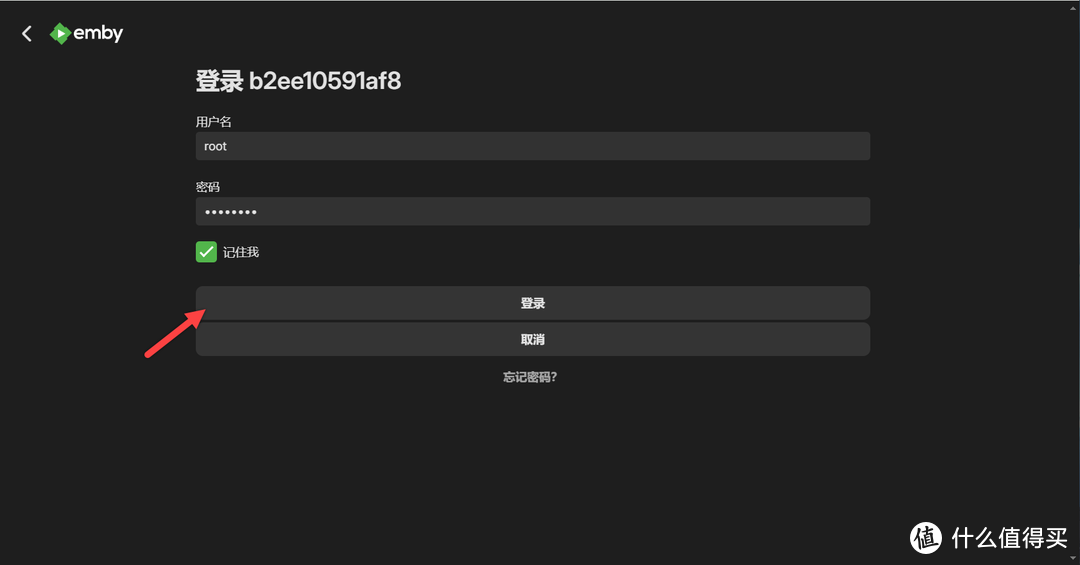
Task: Go back using the left arrow
Action: tap(27, 33)
